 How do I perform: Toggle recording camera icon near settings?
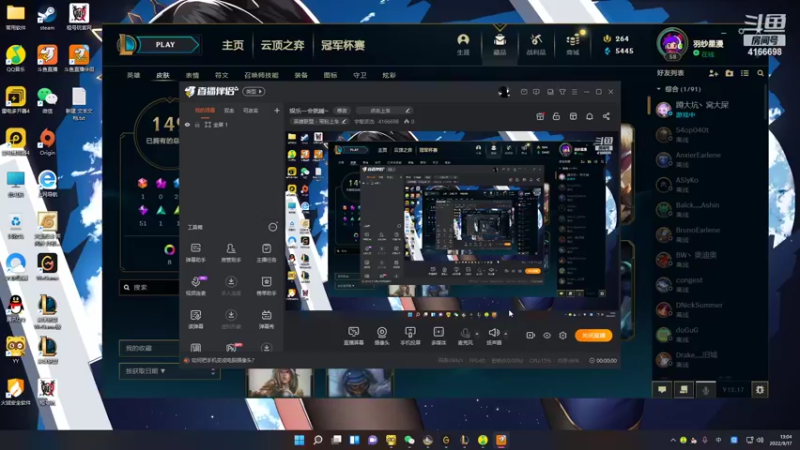[531, 335]
